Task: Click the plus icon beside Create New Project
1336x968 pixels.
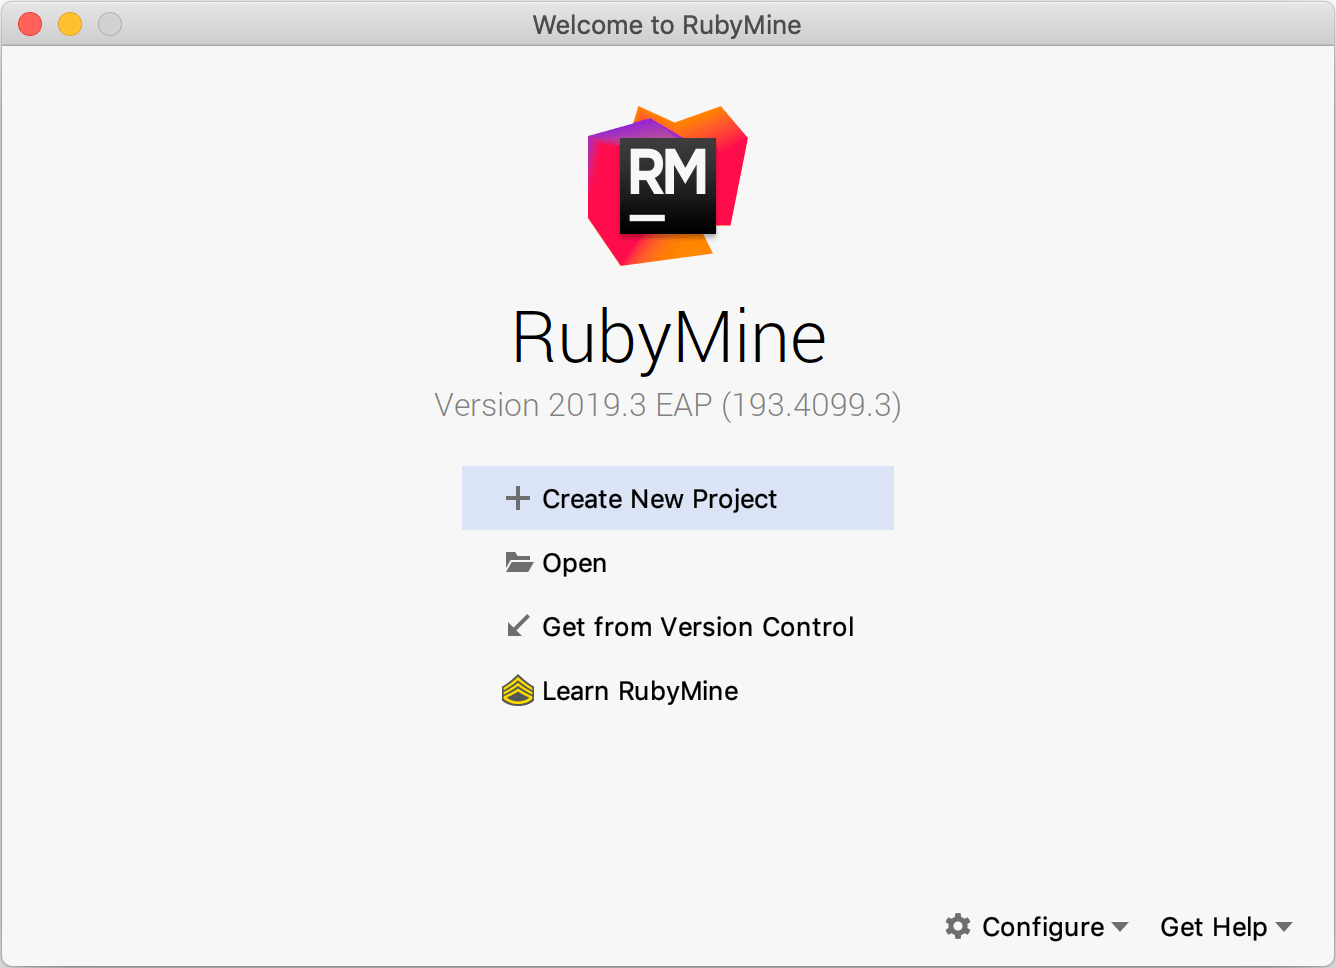Action: pos(517,498)
